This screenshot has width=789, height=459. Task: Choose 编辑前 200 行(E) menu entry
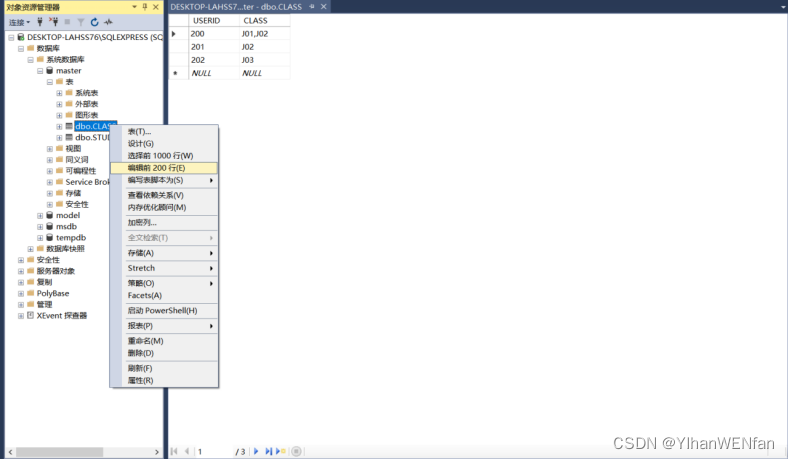[164, 168]
